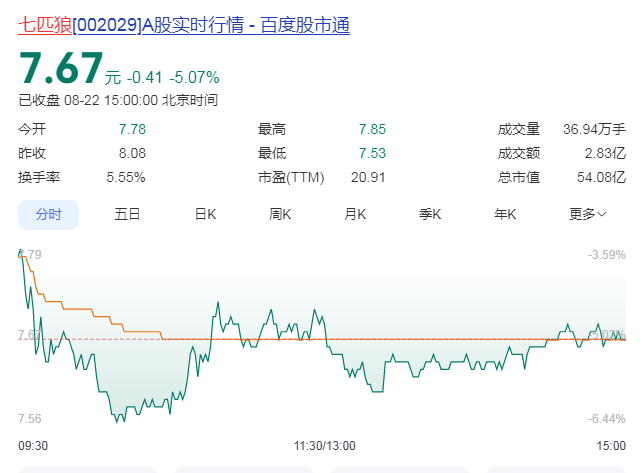Click the 昨收 label
The height and width of the screenshot is (473, 643).
click(x=32, y=153)
